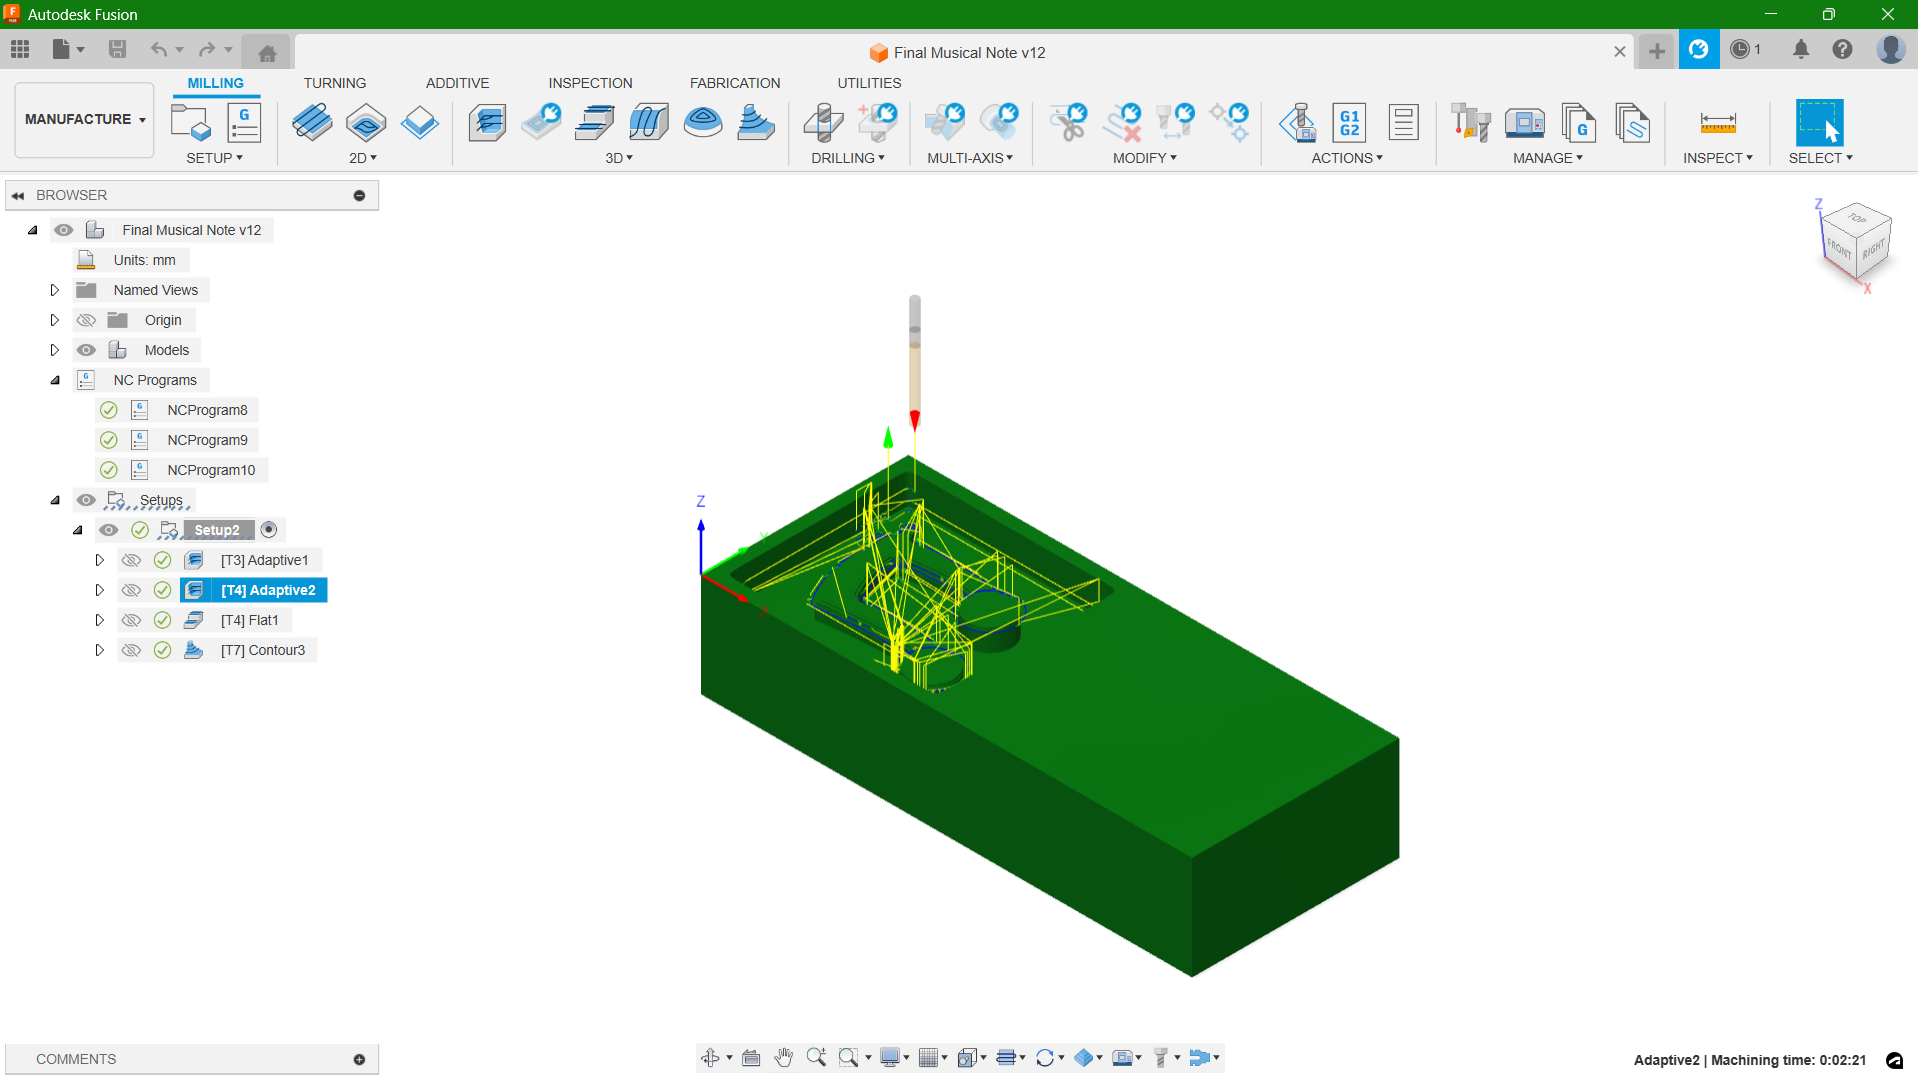Viewport: 1918px width, 1078px height.
Task: Go to the Home tab icon
Action: pyautogui.click(x=267, y=52)
